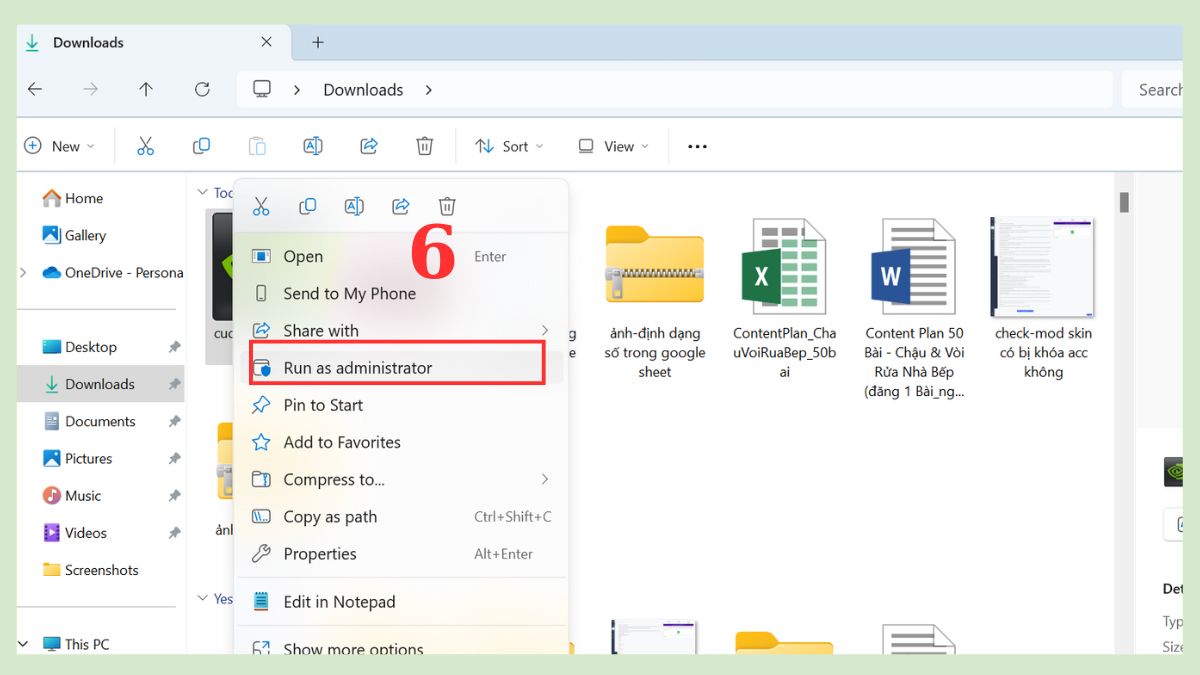Click the Refresh button in navigation bar
The height and width of the screenshot is (675, 1200).
[x=202, y=89]
